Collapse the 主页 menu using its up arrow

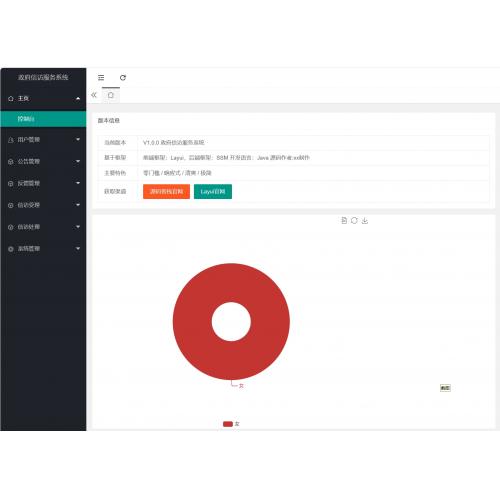click(78, 99)
